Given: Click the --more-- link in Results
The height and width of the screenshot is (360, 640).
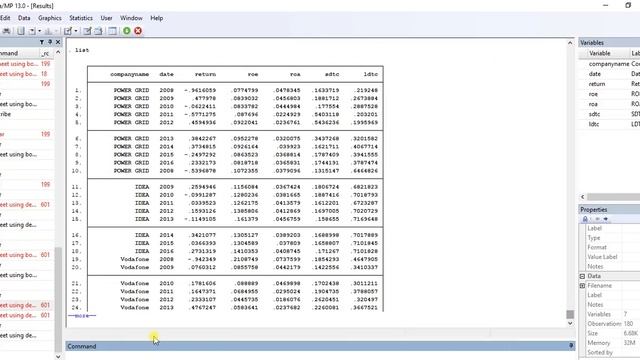Looking at the screenshot, I should pos(82,316).
